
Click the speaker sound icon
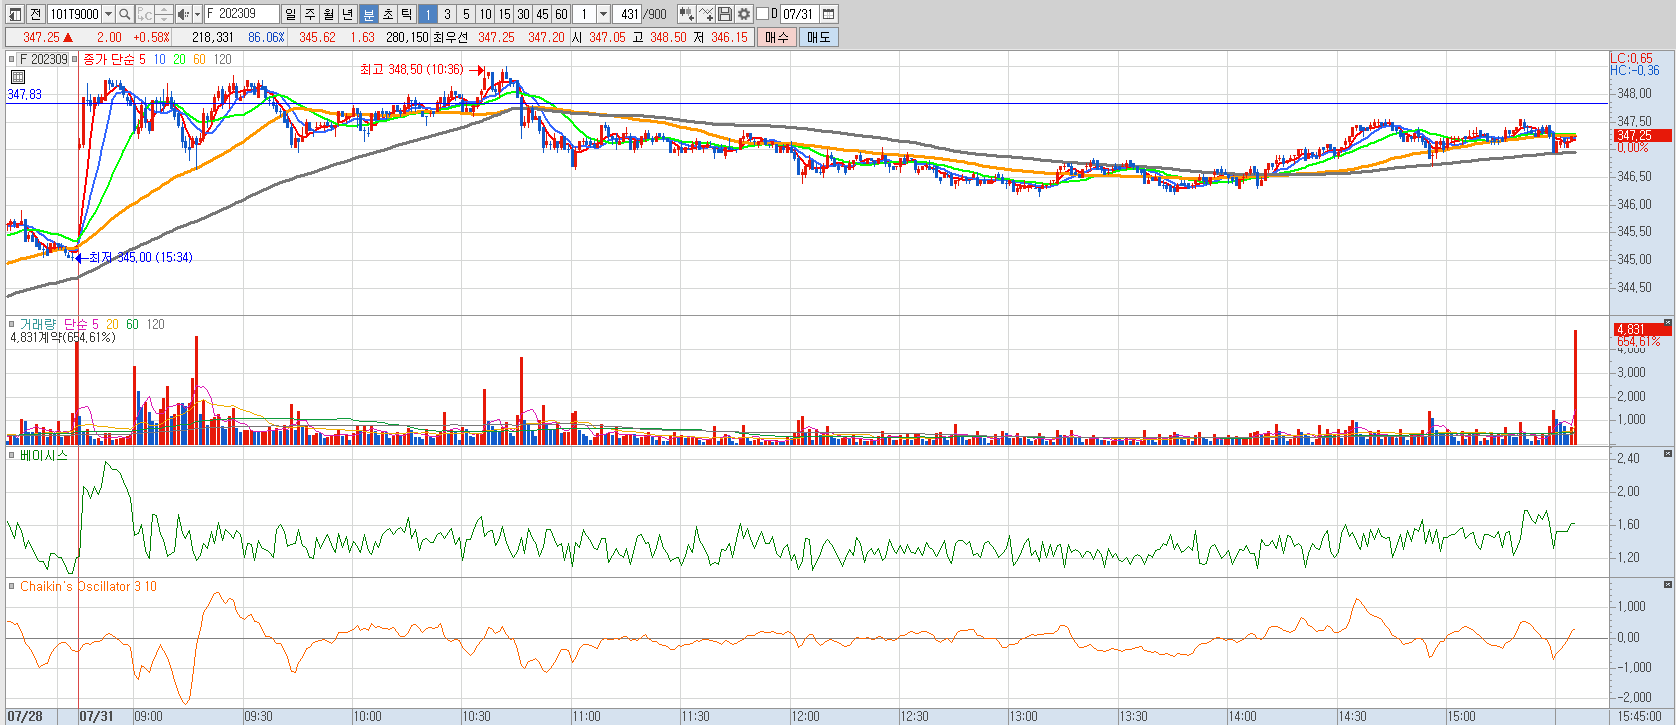tap(183, 14)
